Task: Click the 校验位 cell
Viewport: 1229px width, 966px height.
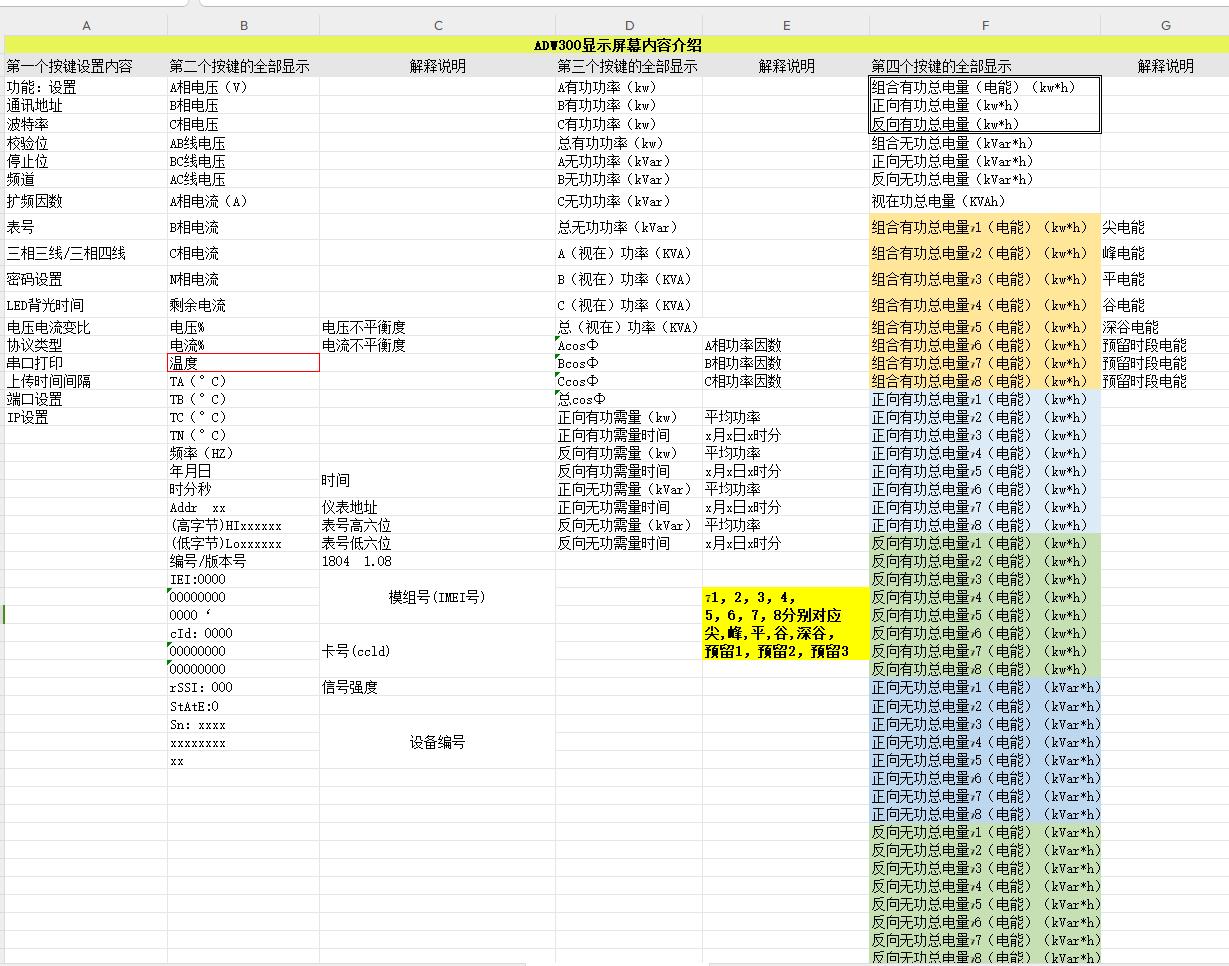Action: coord(86,143)
